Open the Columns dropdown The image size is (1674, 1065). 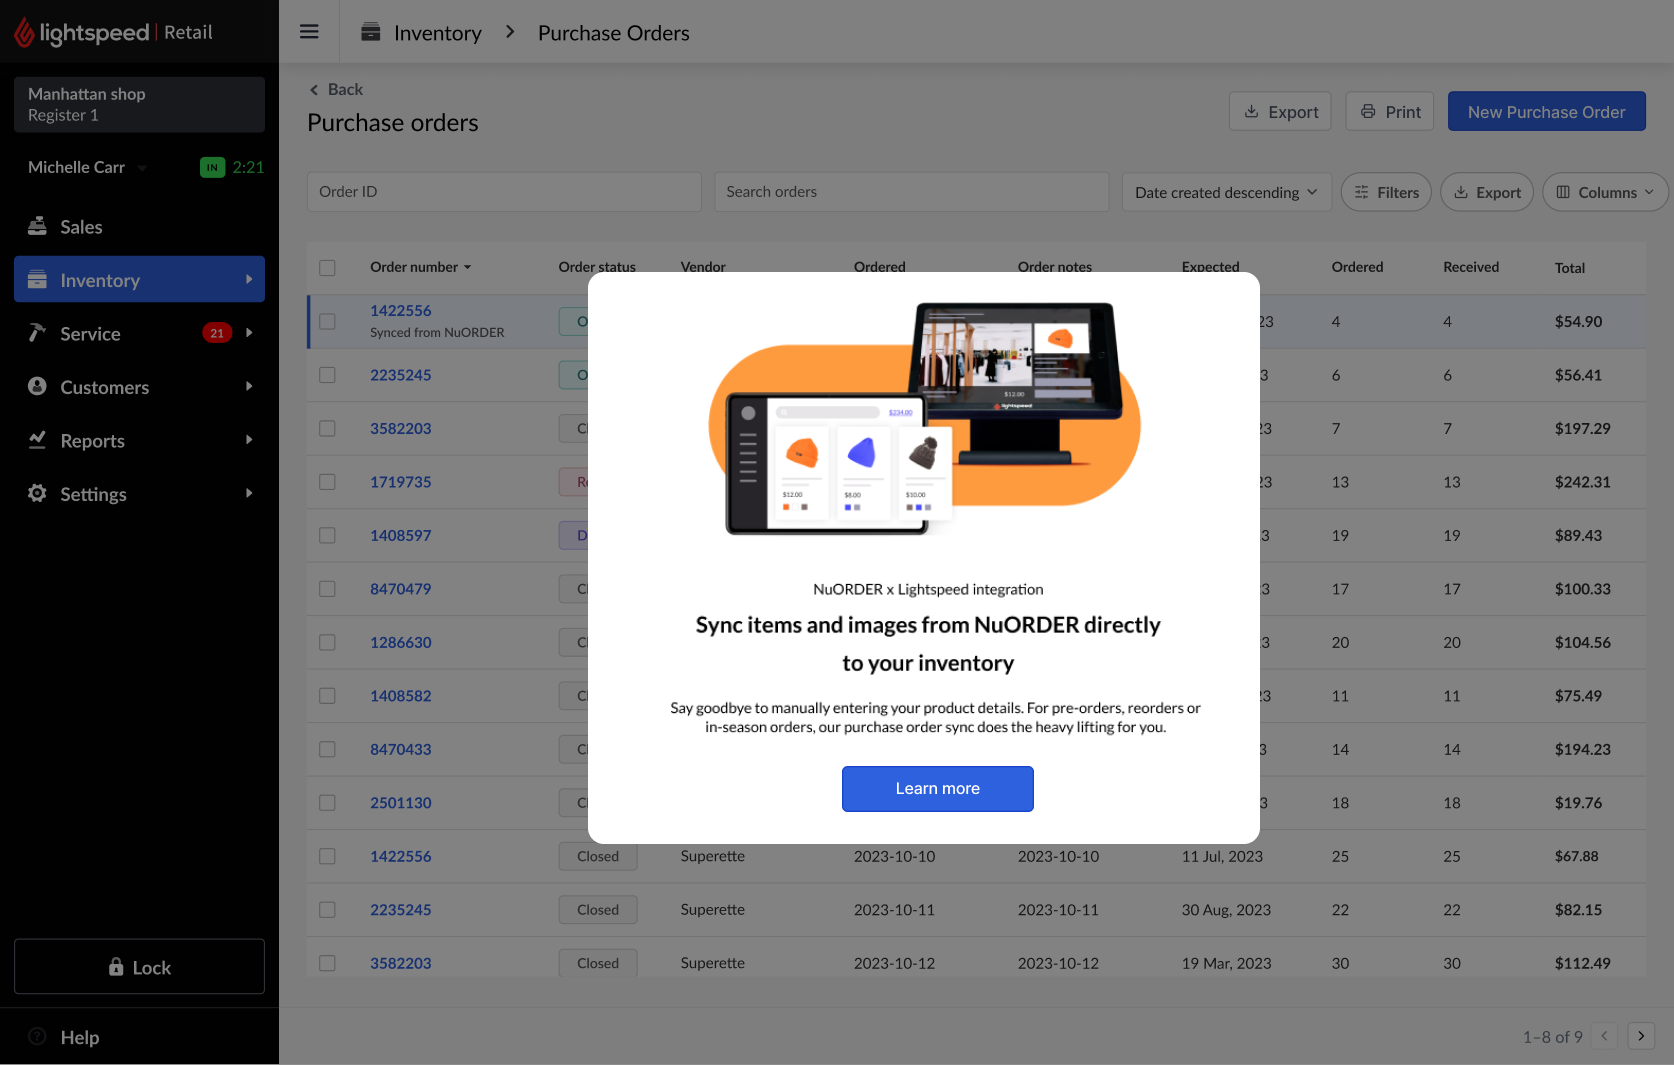[x=1605, y=192]
